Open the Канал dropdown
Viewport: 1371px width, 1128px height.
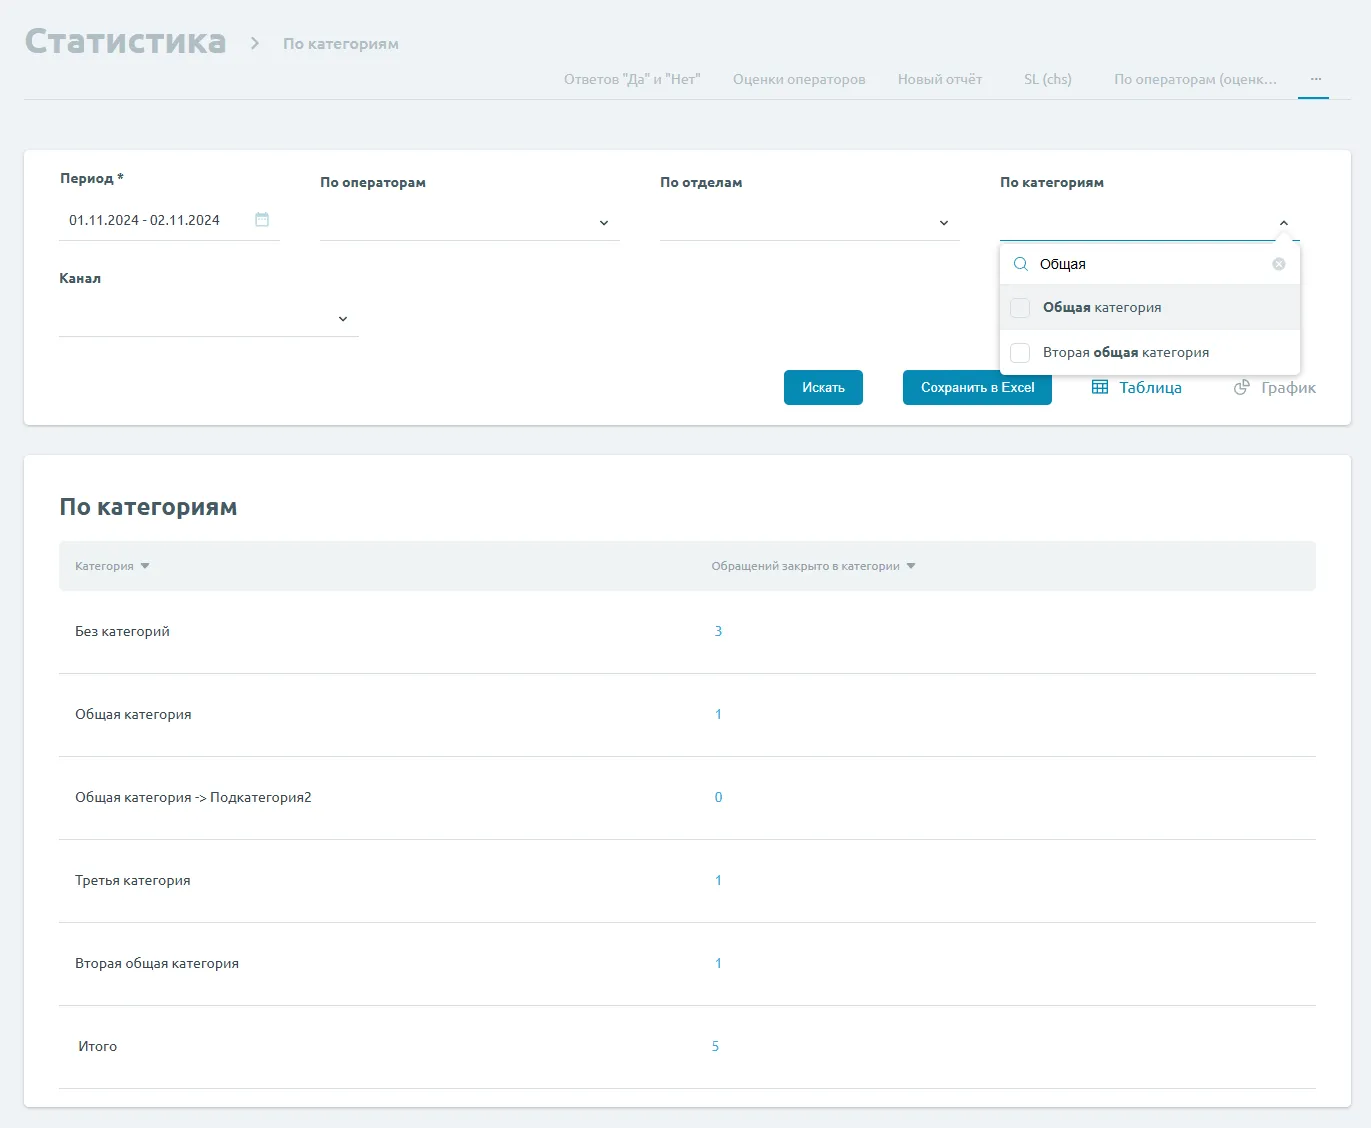(x=343, y=319)
